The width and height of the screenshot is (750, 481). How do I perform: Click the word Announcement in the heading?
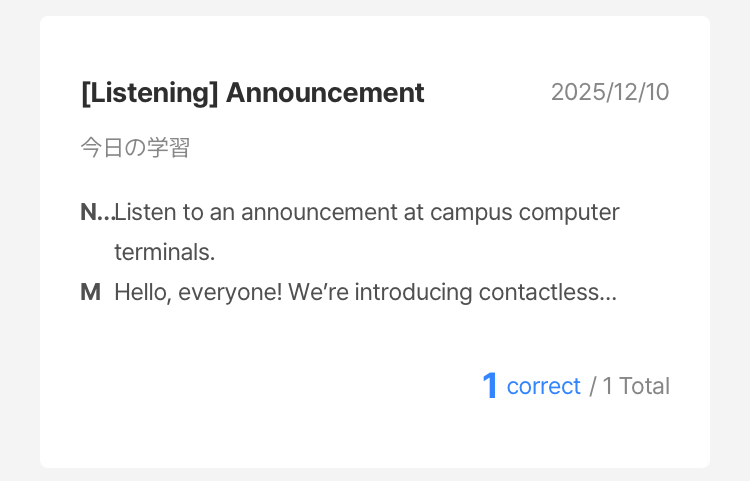[x=325, y=93]
